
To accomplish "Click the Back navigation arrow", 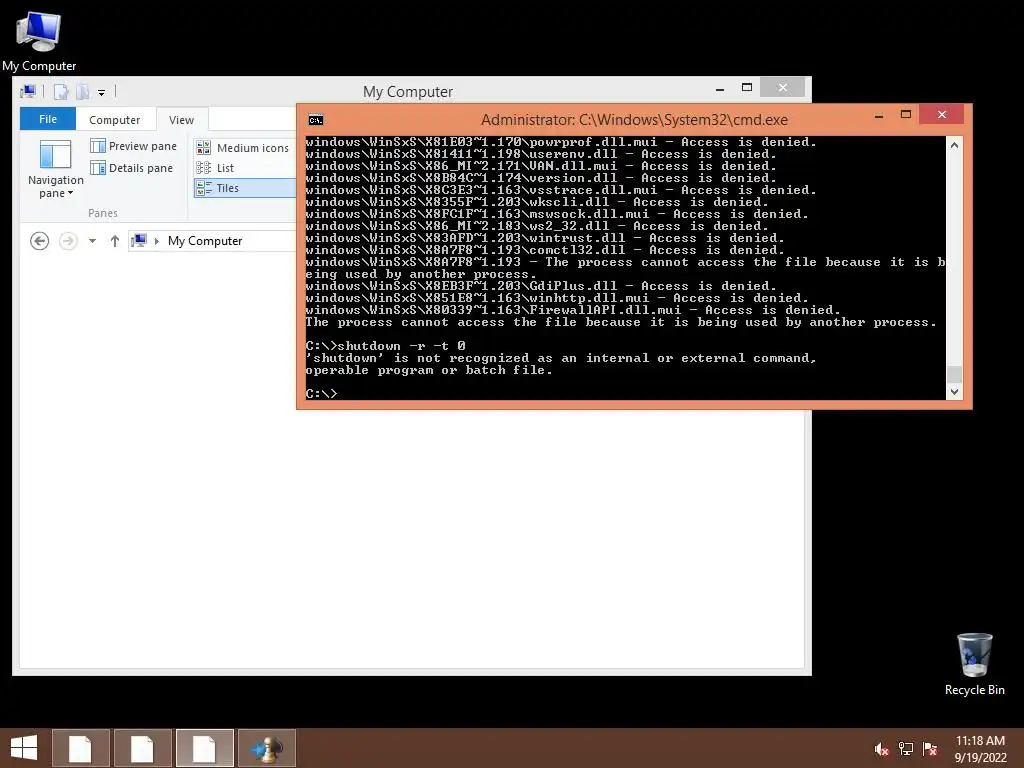I will [x=39, y=241].
